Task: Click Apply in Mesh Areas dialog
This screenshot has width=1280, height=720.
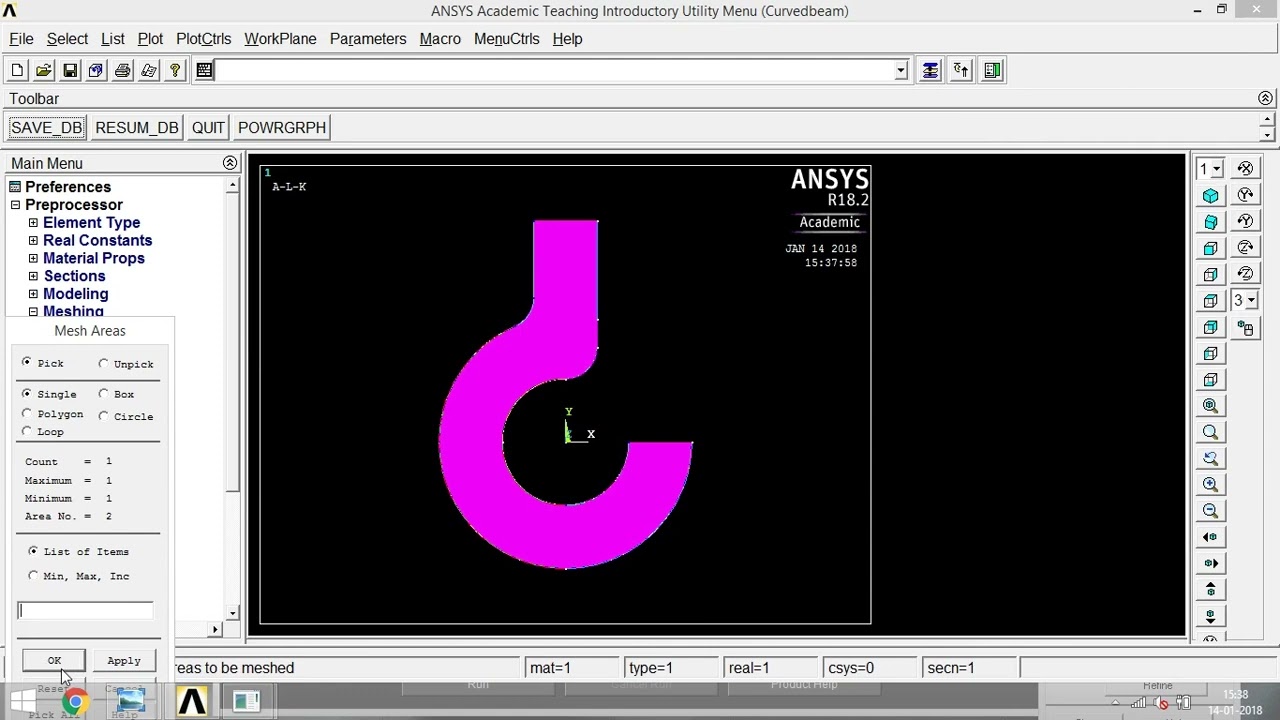Action: click(x=124, y=660)
